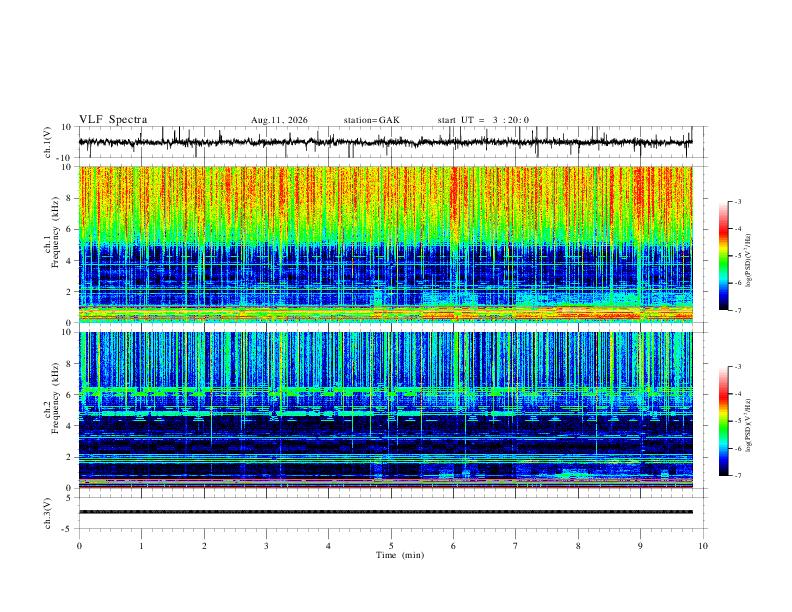The image size is (792, 612).
Task: Click the 10 minute tick on Time axis
Action: point(703,546)
